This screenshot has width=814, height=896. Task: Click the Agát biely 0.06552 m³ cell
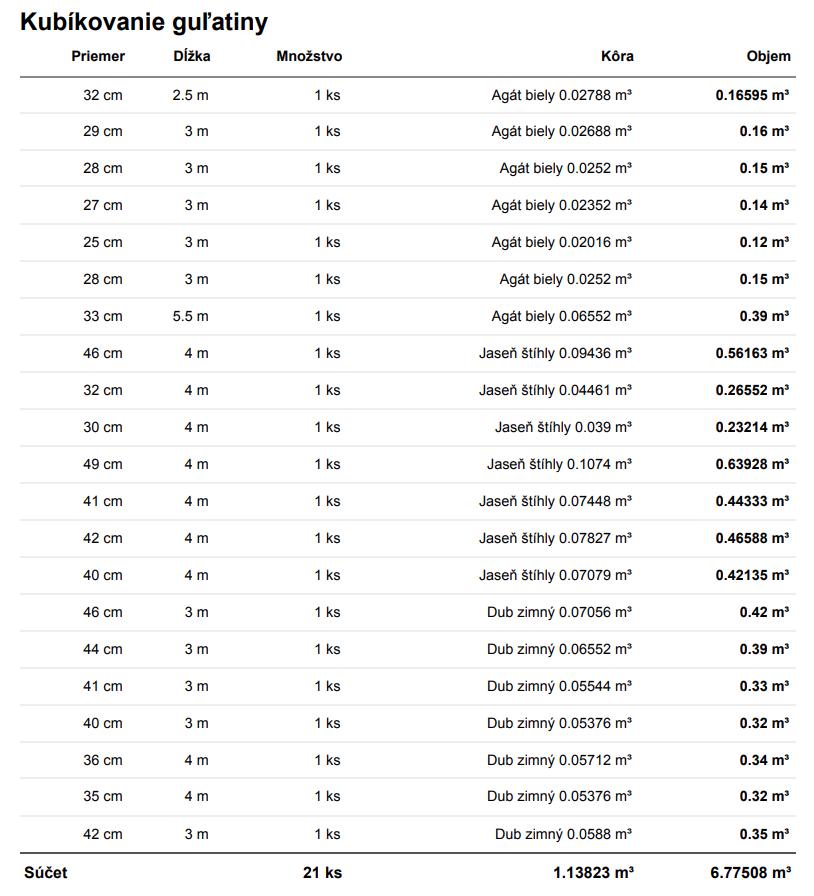coord(561,316)
